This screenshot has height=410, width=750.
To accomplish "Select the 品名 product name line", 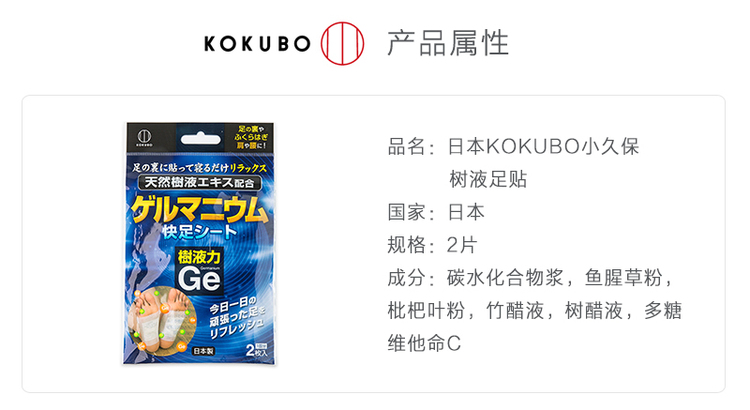I will click(513, 146).
